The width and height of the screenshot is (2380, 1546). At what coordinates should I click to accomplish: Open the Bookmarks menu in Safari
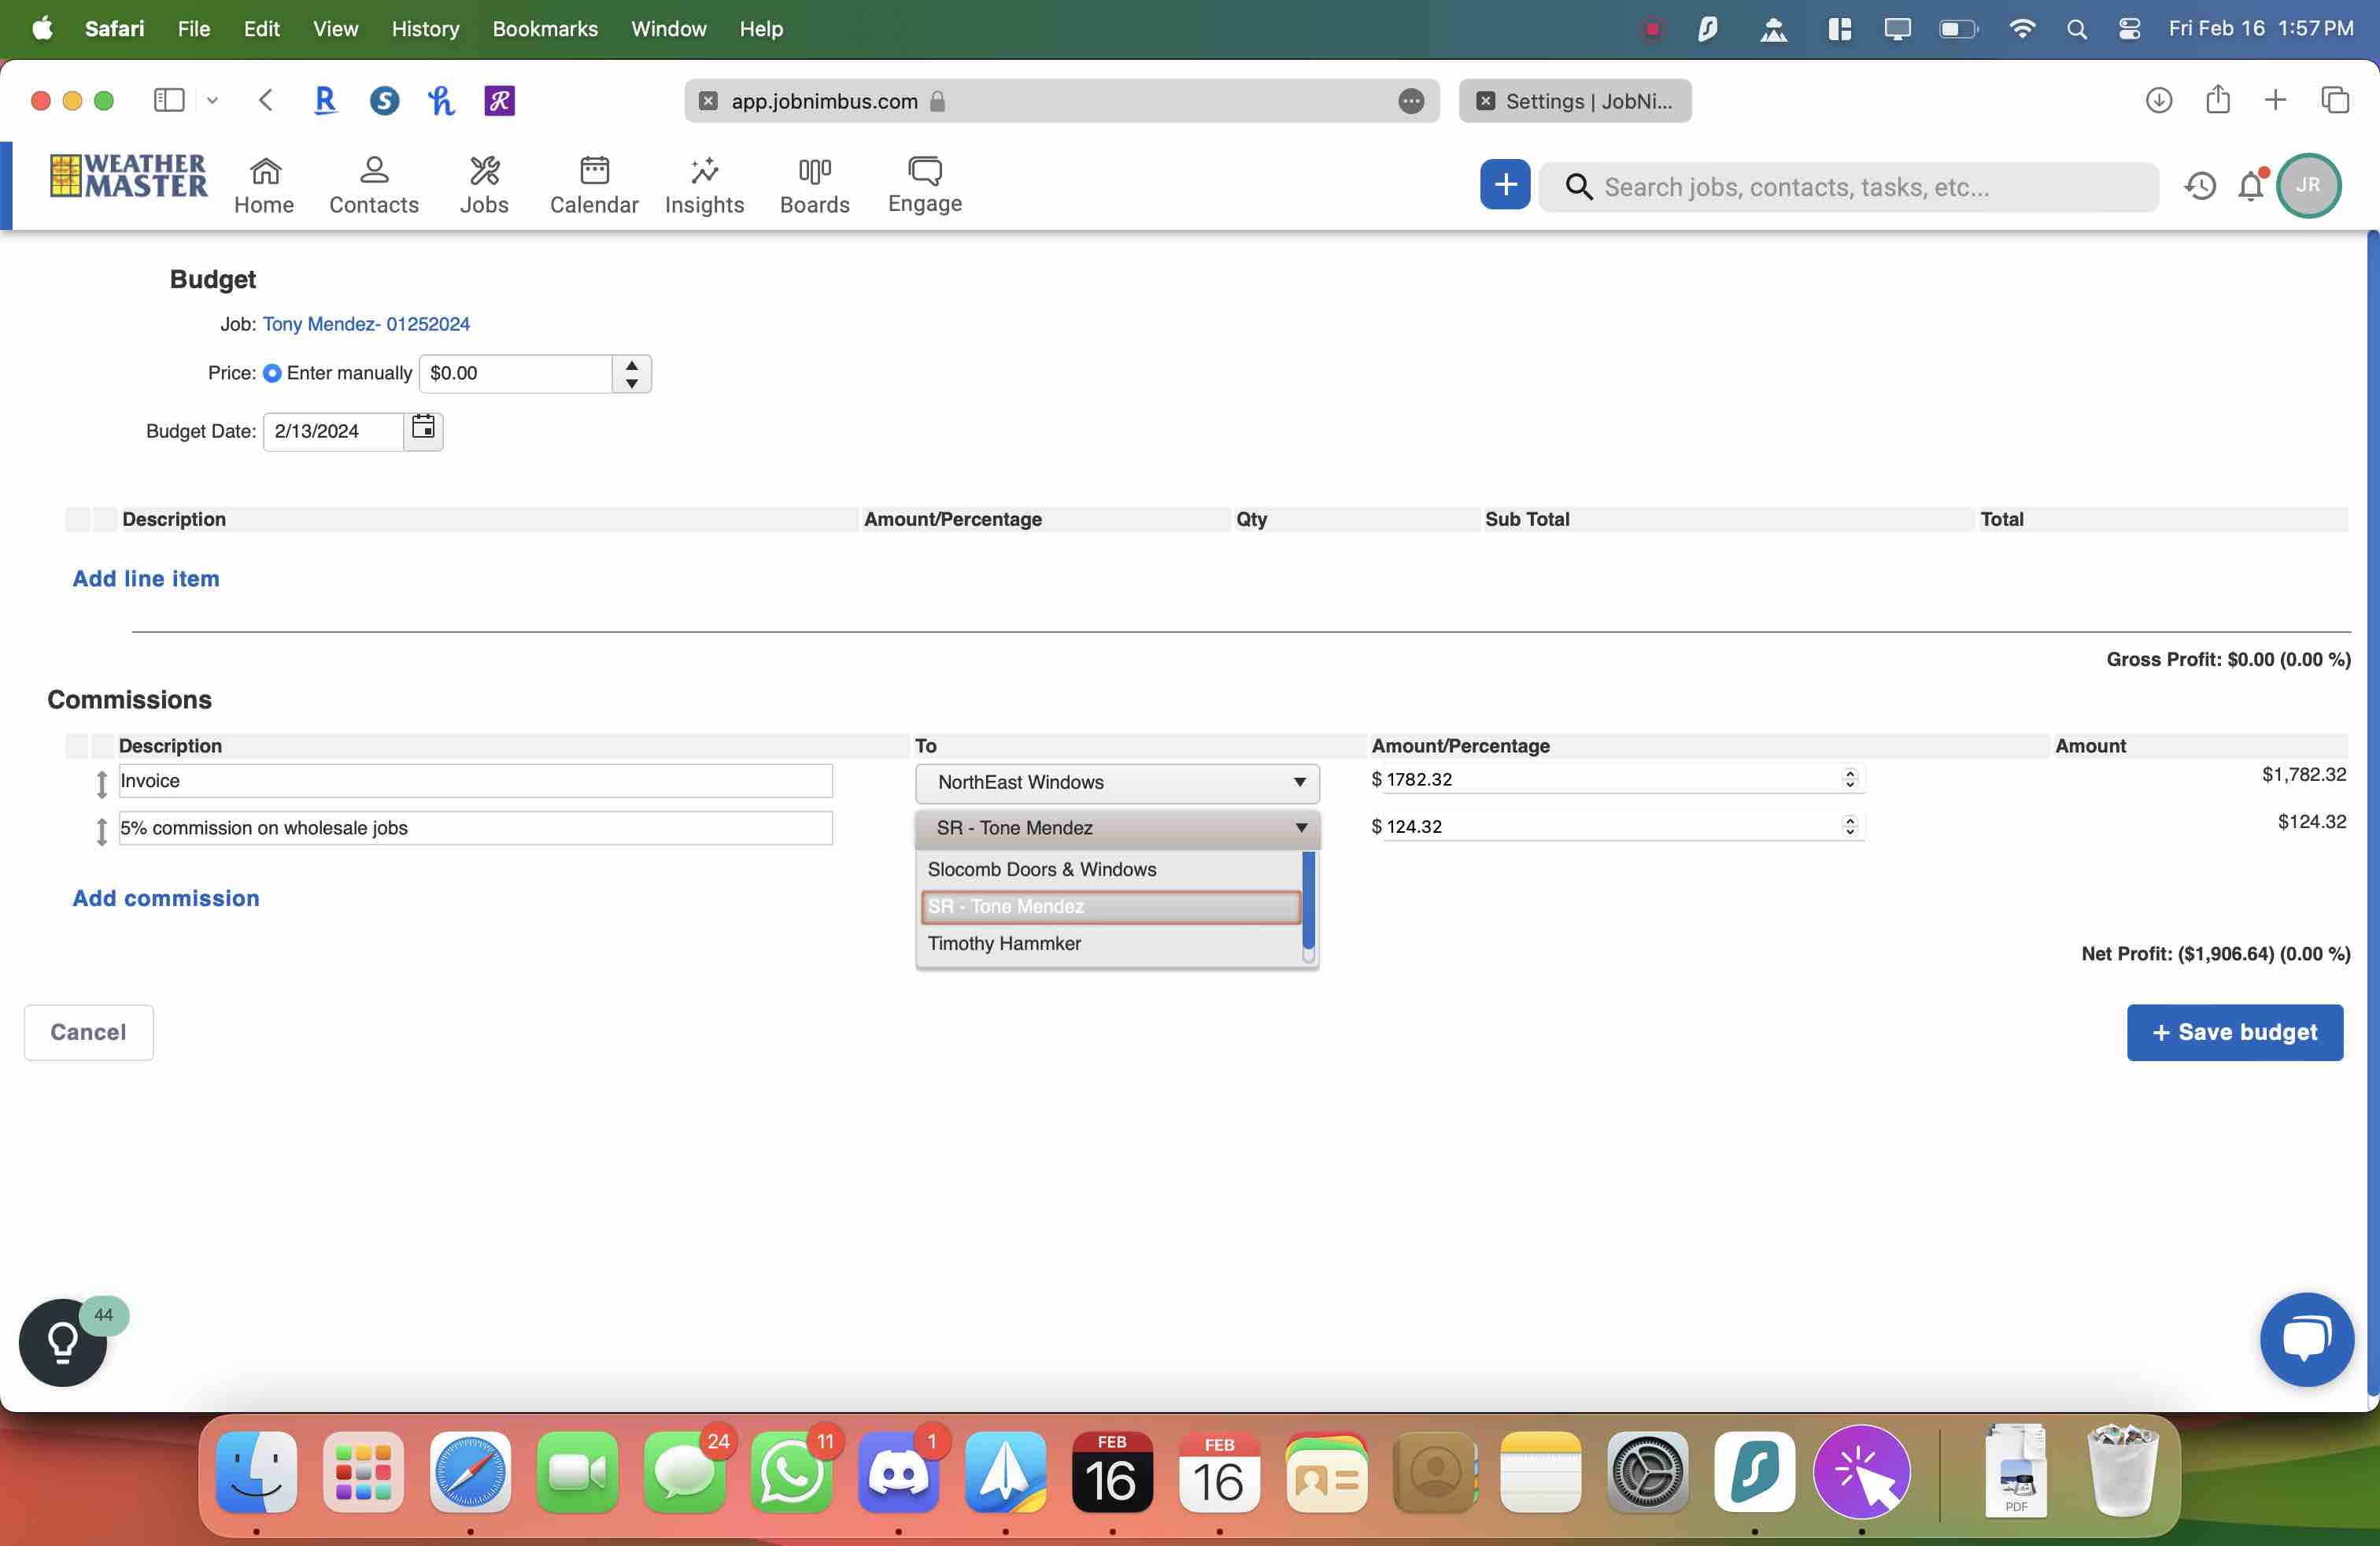(x=544, y=28)
